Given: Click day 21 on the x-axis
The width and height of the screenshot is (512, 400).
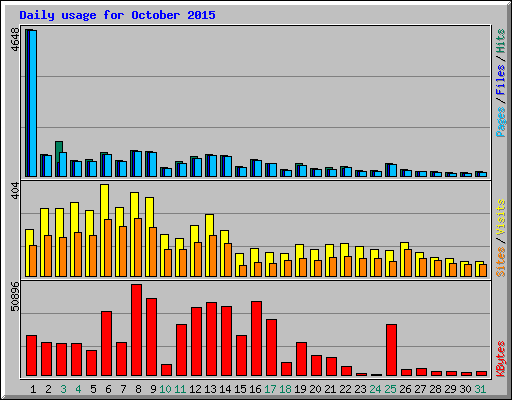Looking at the screenshot, I should [330, 389].
